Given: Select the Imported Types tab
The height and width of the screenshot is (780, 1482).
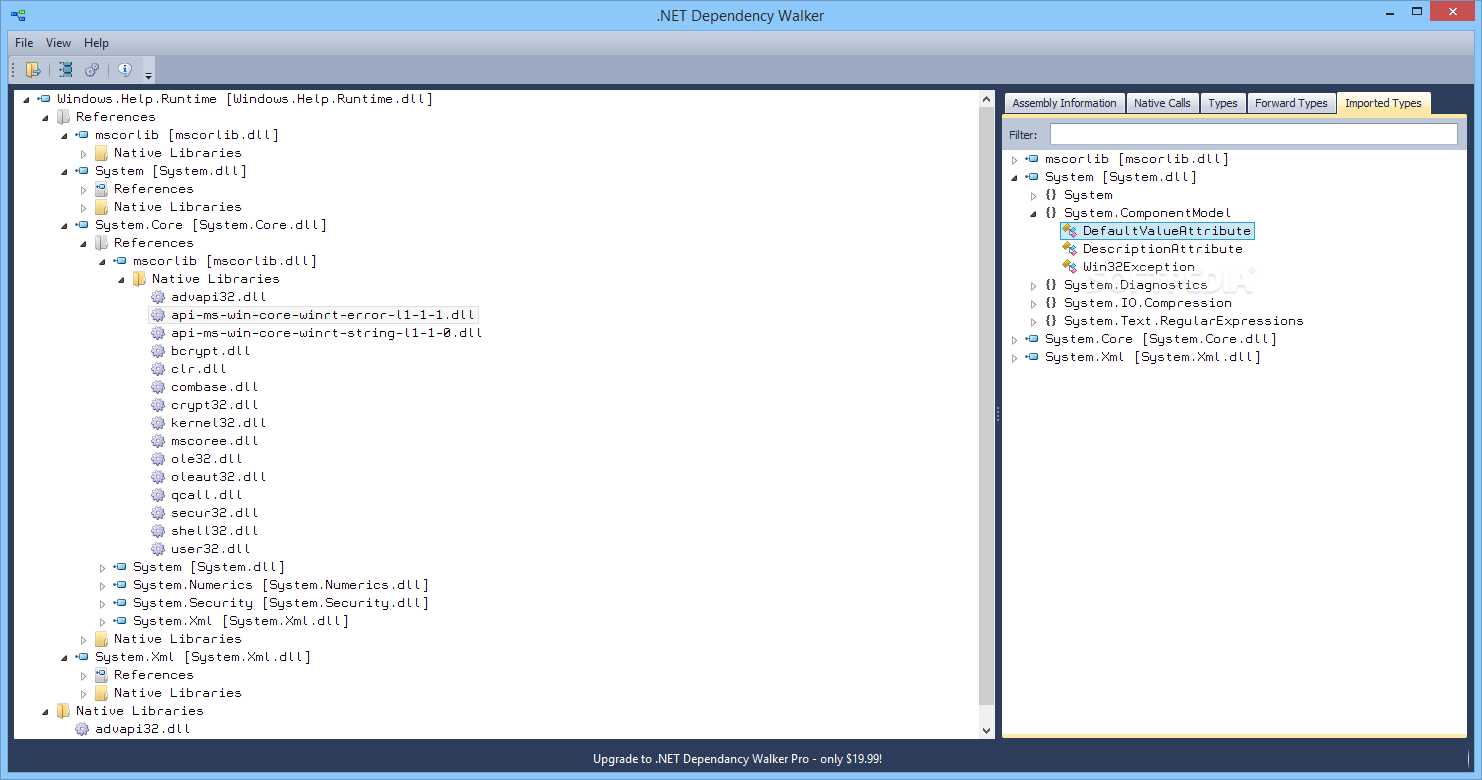Looking at the screenshot, I should [1383, 103].
